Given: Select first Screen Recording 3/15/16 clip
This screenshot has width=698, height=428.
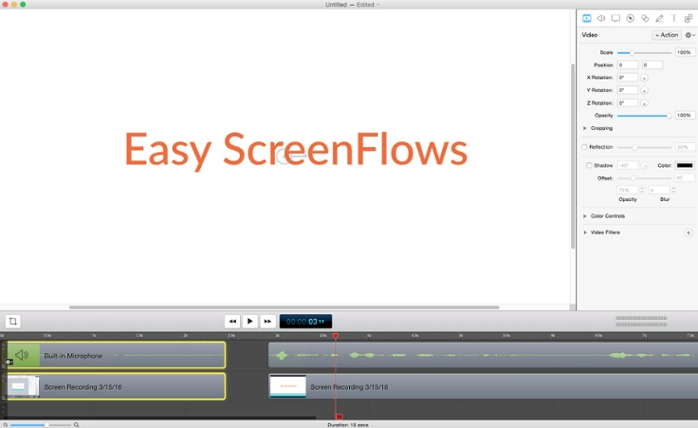Looking at the screenshot, I should click(117, 387).
